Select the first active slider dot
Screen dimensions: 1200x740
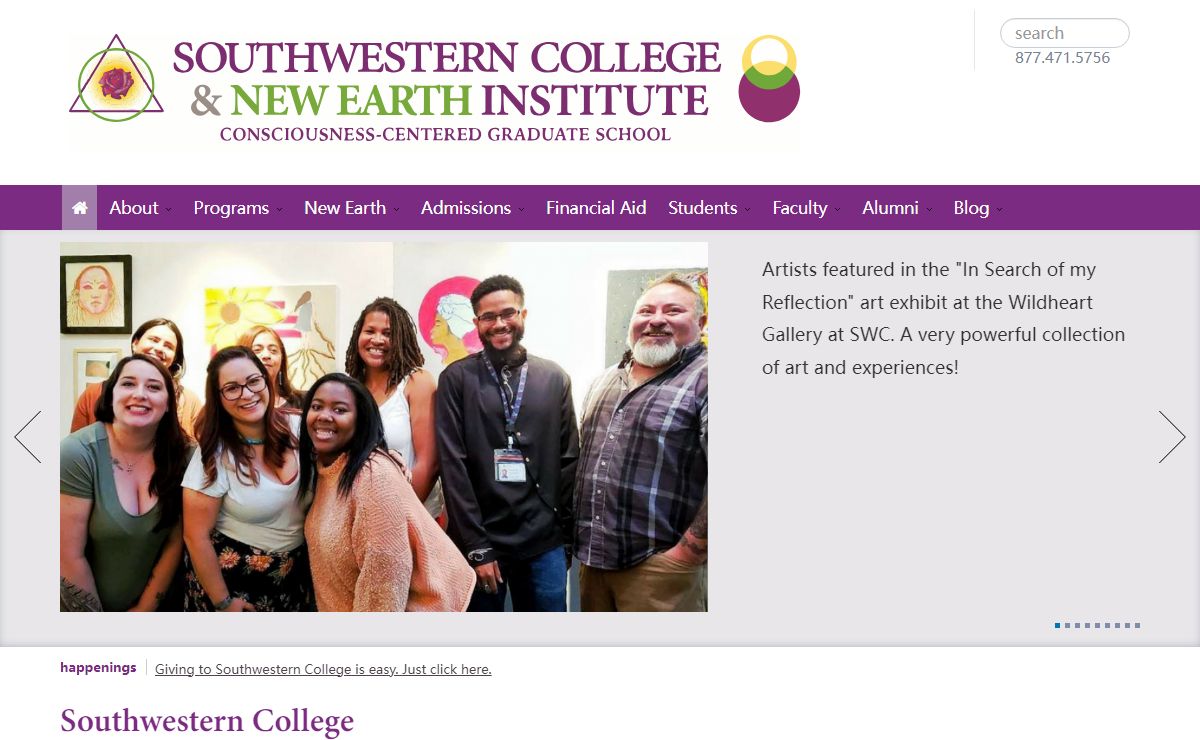pos(1057,626)
